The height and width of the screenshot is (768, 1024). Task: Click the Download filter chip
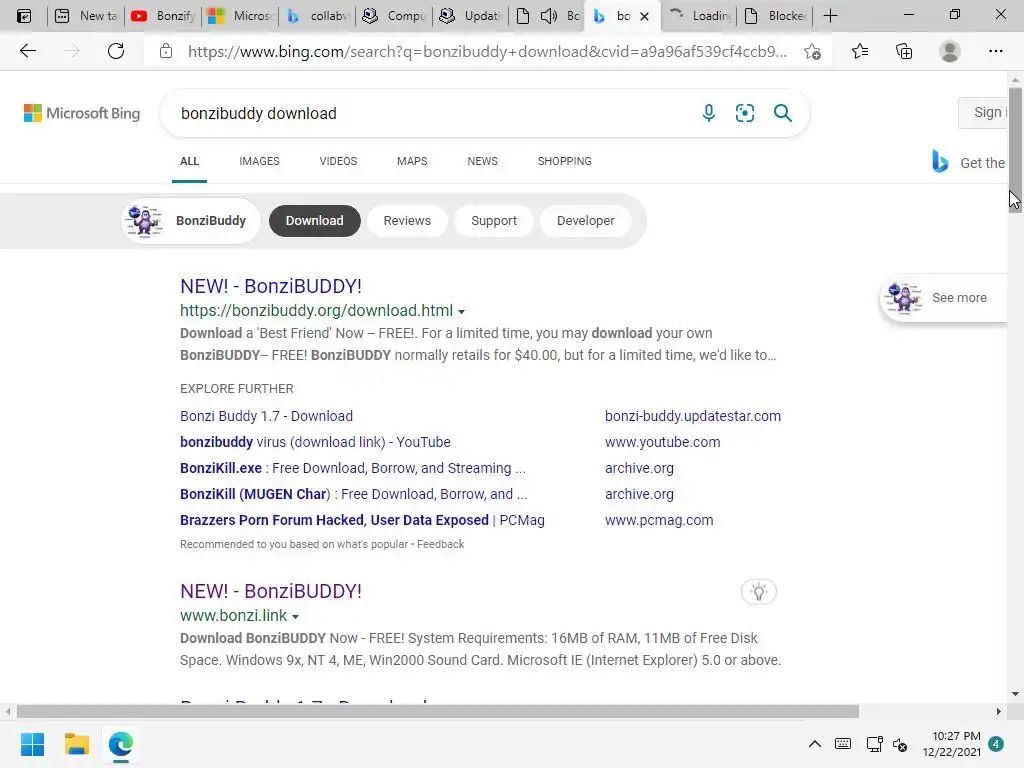click(315, 221)
